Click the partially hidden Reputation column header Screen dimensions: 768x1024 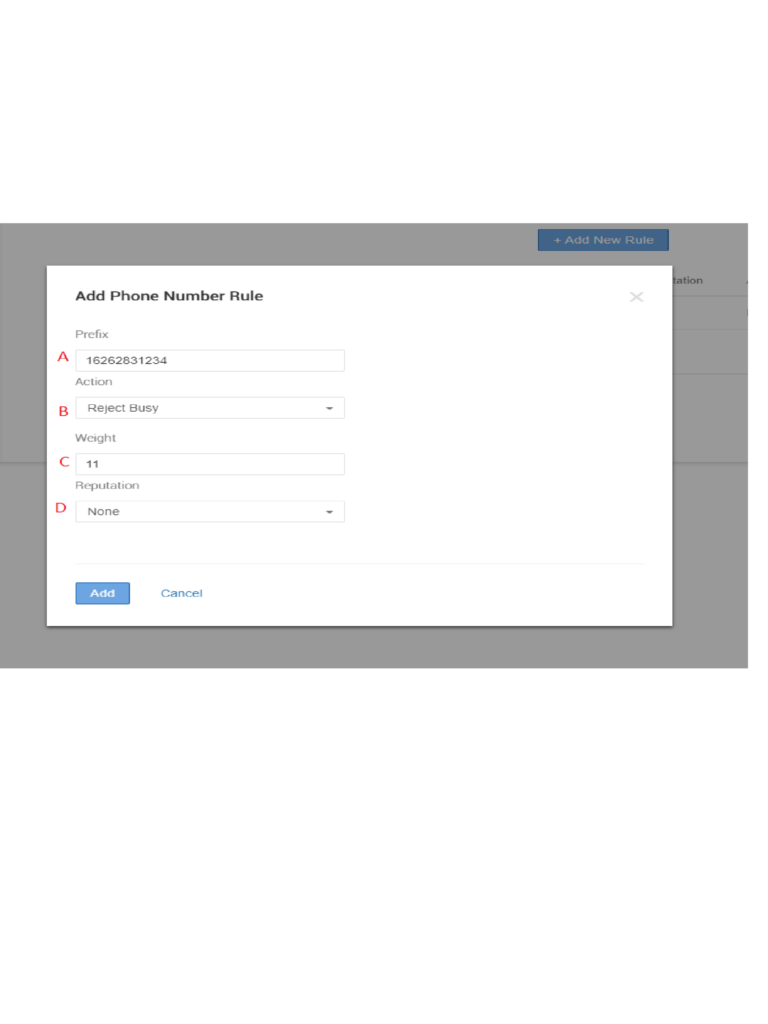[688, 281]
